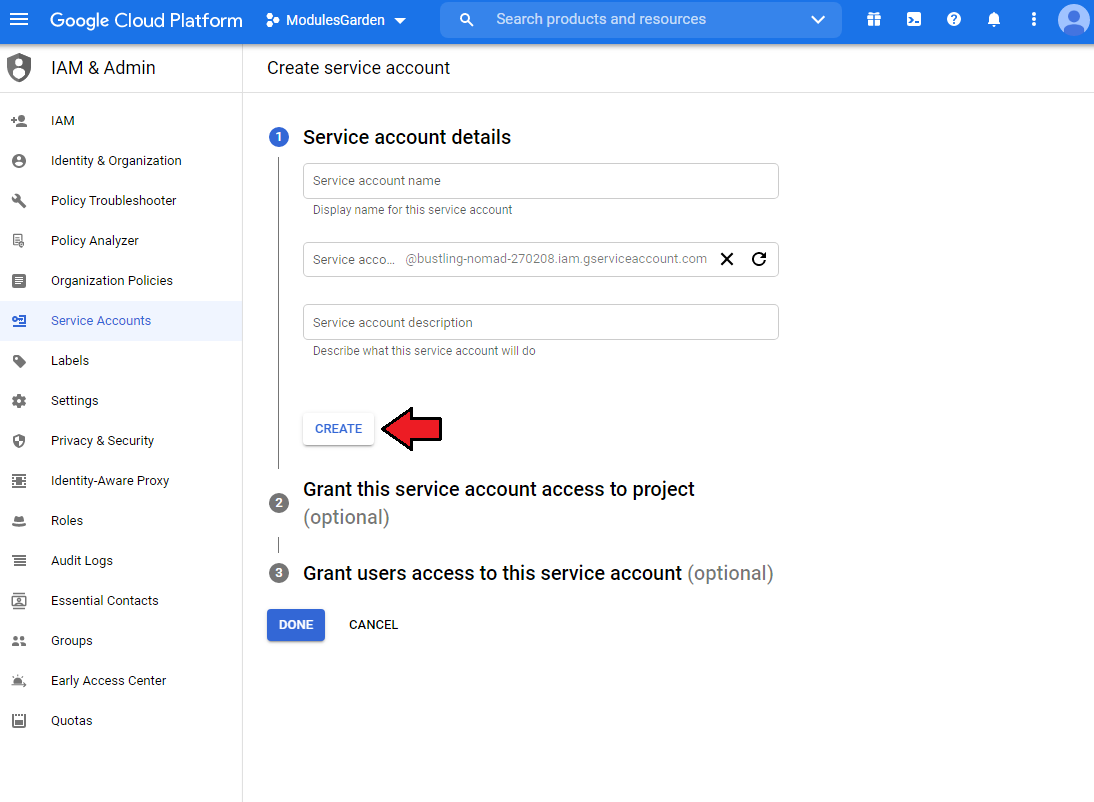Image resolution: width=1094 pixels, height=802 pixels.
Task: Click the Settings gear icon
Action: point(19,401)
